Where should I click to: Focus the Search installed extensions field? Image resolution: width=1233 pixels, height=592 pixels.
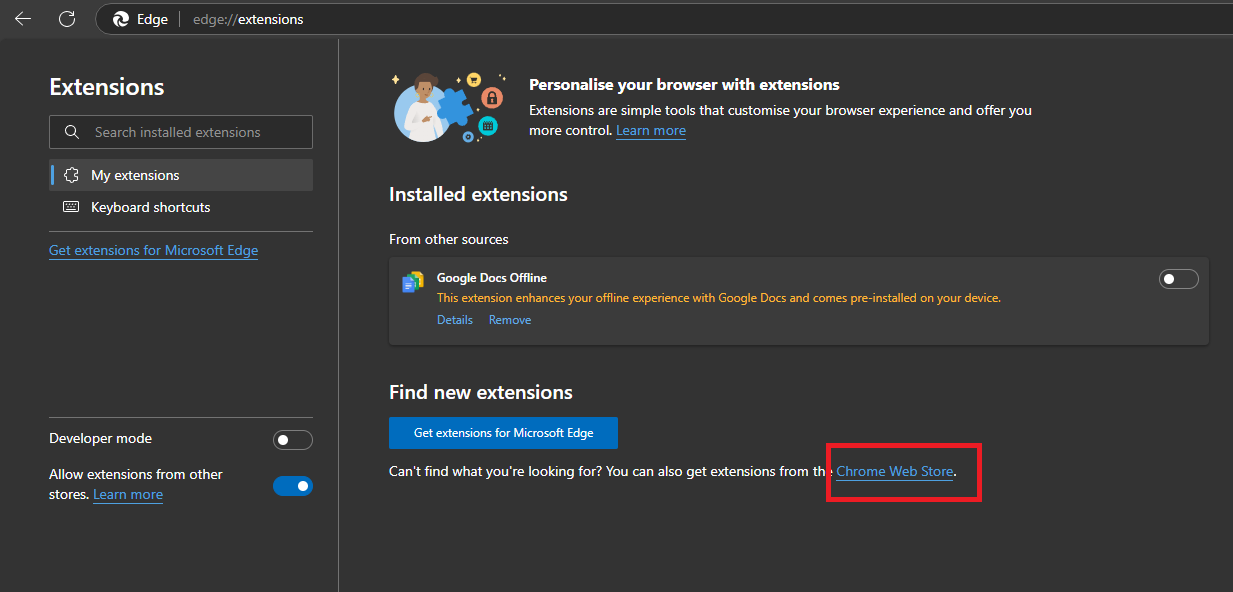coord(181,132)
